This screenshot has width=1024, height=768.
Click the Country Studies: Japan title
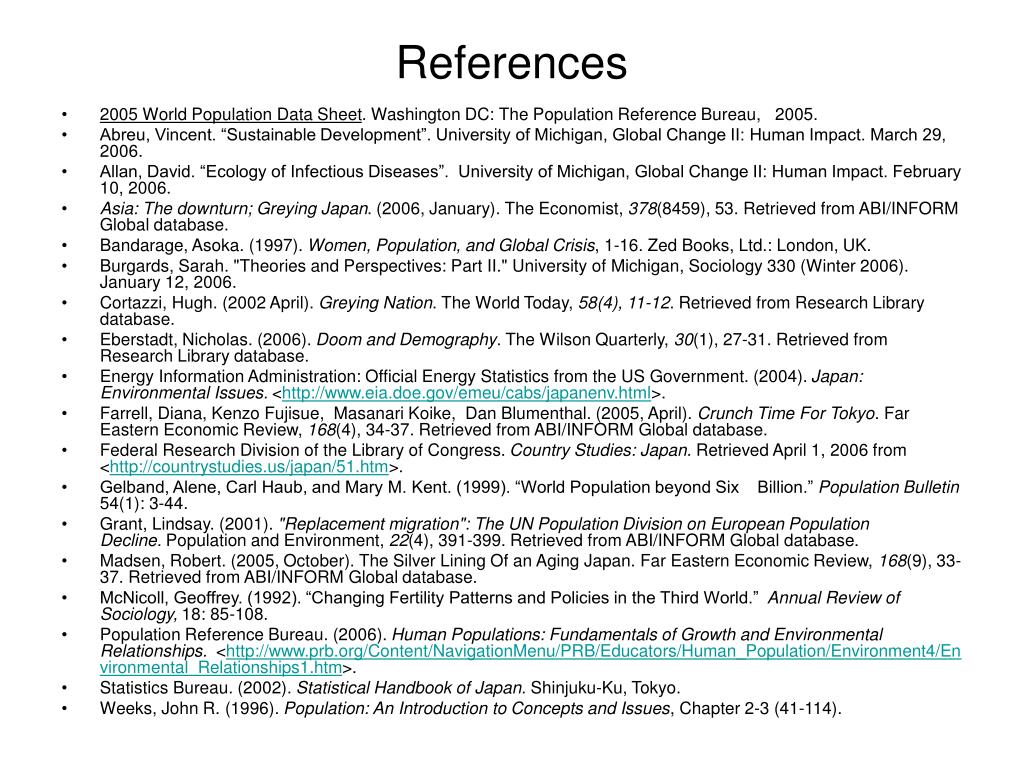(x=600, y=451)
